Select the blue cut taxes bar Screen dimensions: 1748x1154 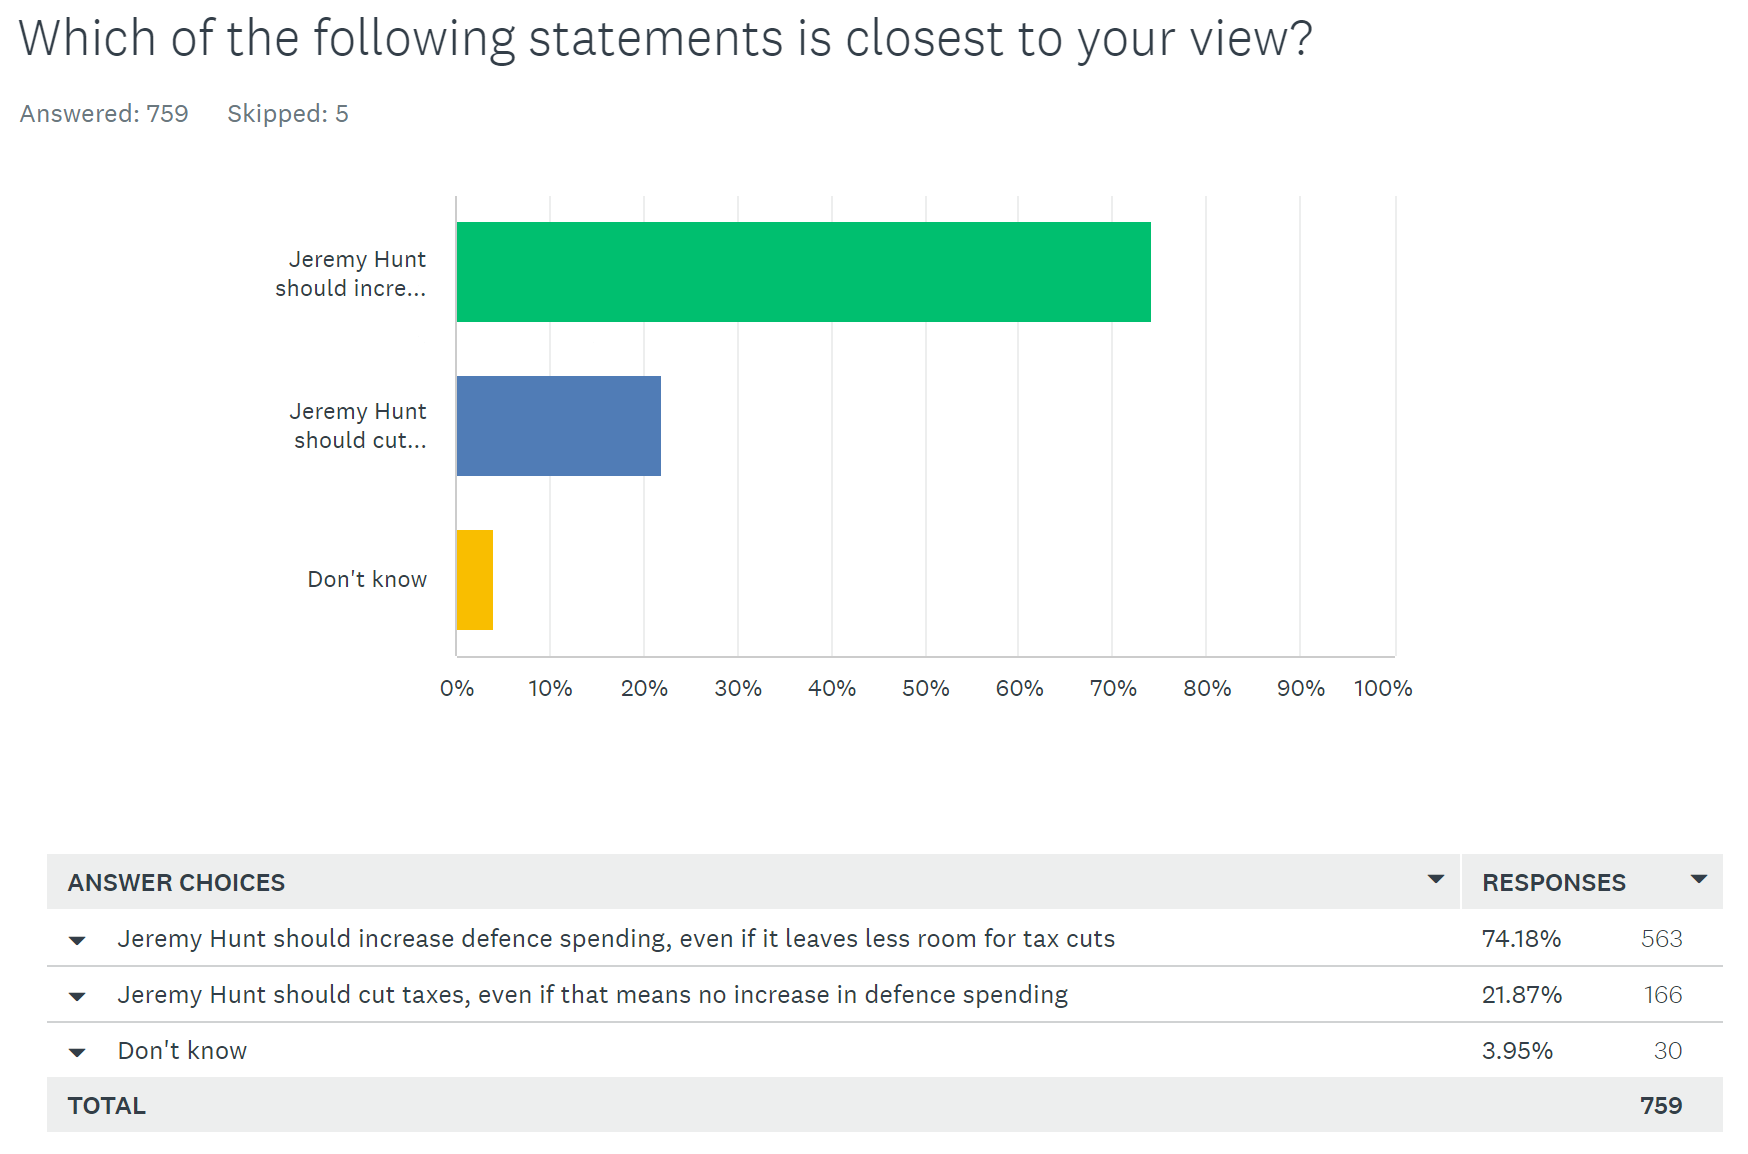558,426
